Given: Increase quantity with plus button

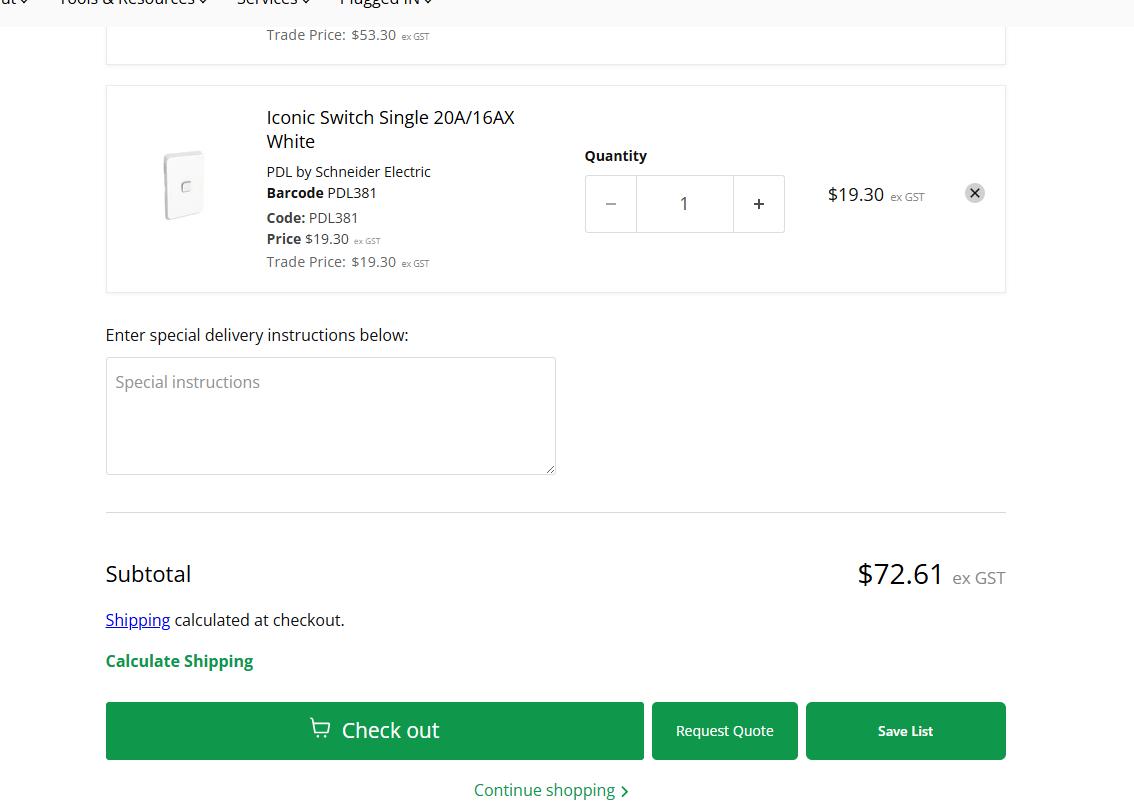Looking at the screenshot, I should point(759,204).
